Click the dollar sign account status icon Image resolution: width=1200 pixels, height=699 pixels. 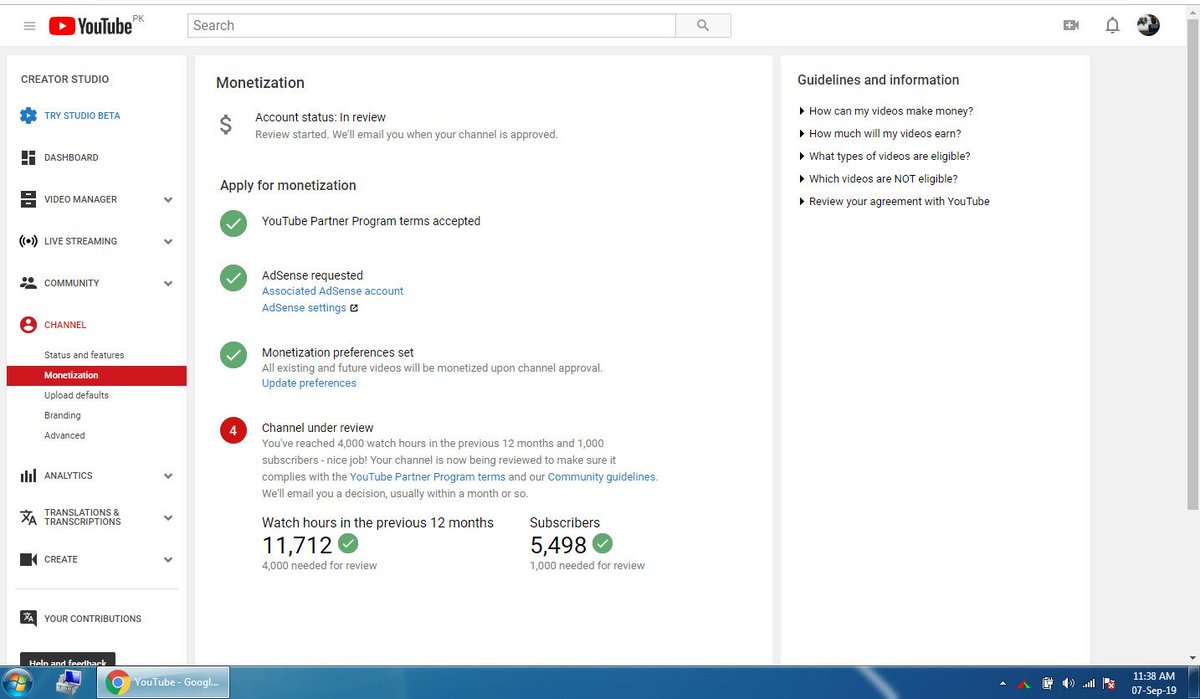(x=226, y=125)
